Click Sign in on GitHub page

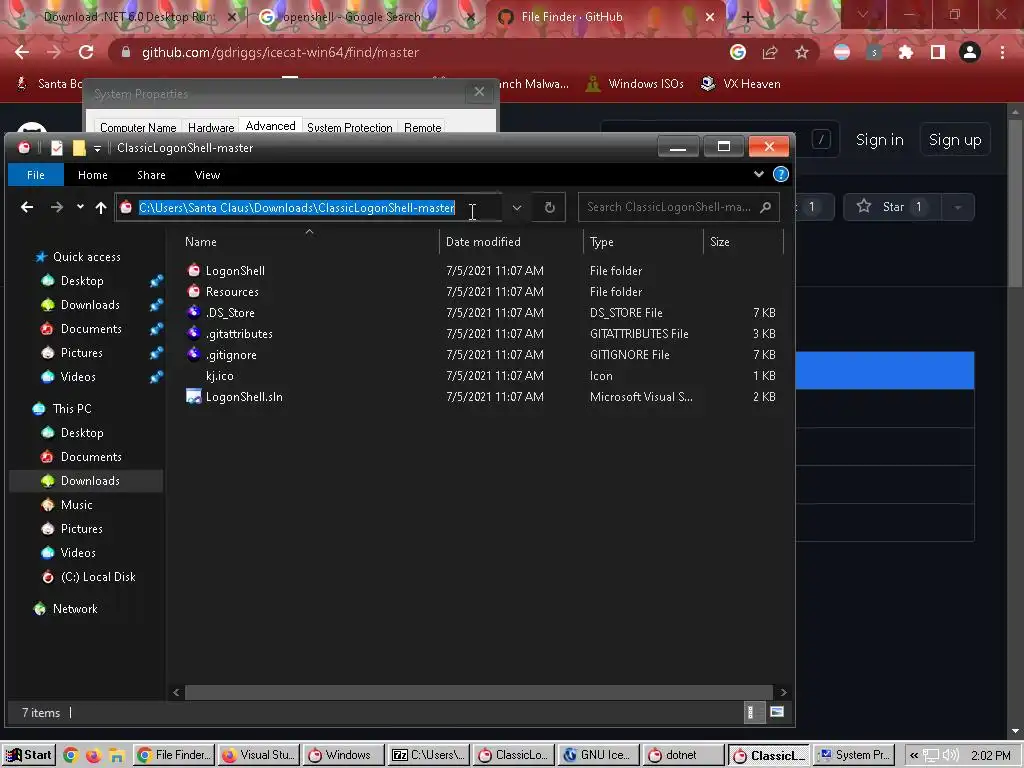tap(880, 140)
